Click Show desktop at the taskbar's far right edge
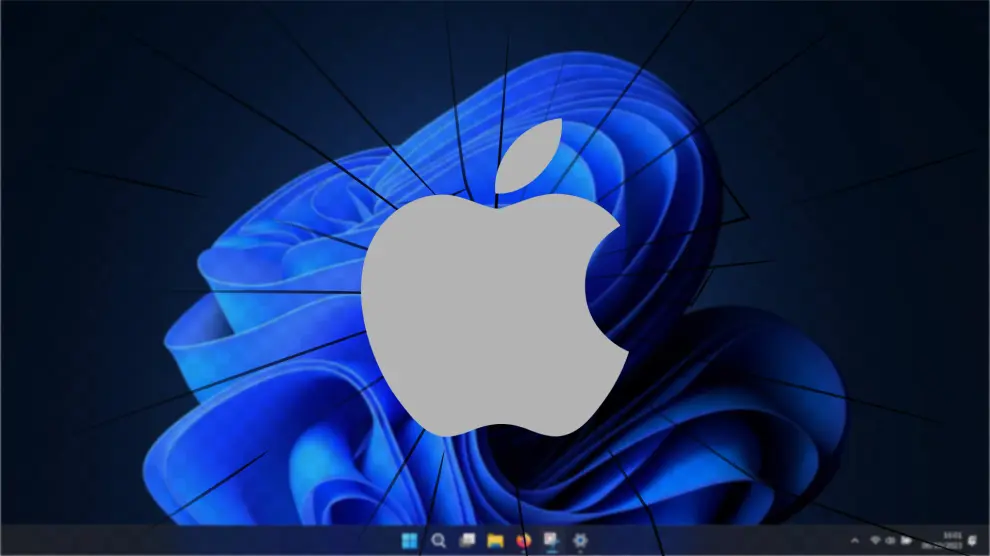Viewport: 990px width, 556px height. tap(987, 541)
